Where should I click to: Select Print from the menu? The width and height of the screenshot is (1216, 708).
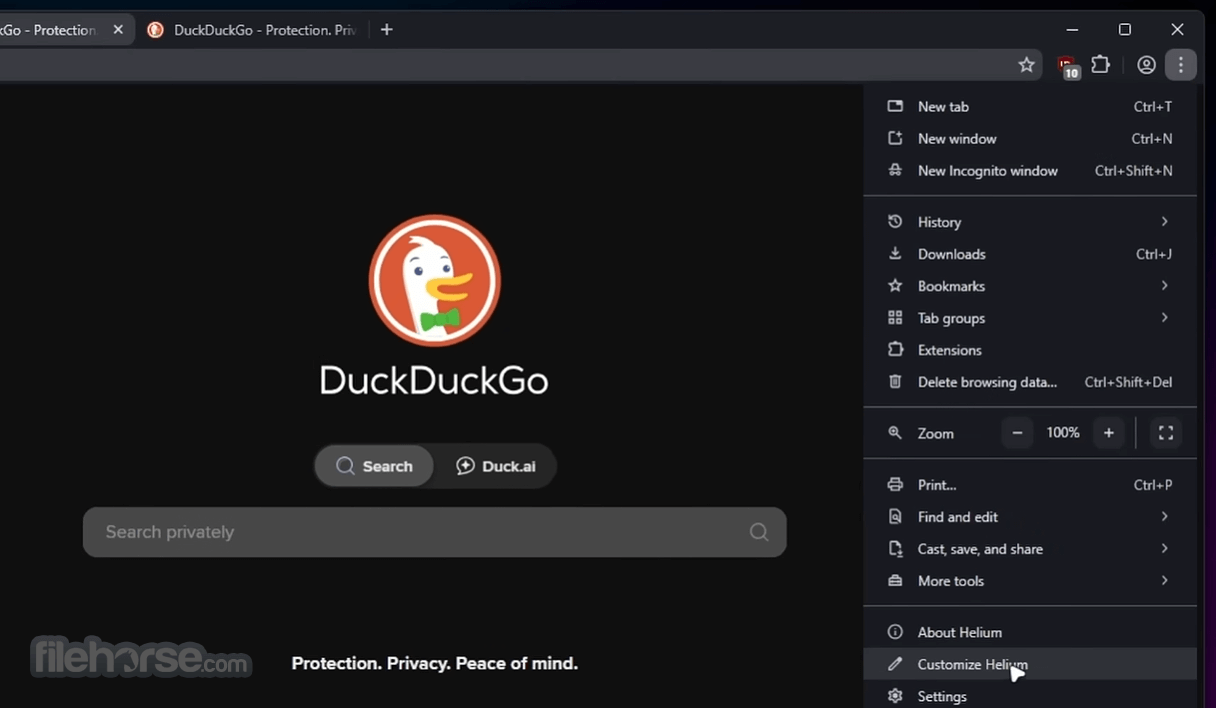[1030, 485]
